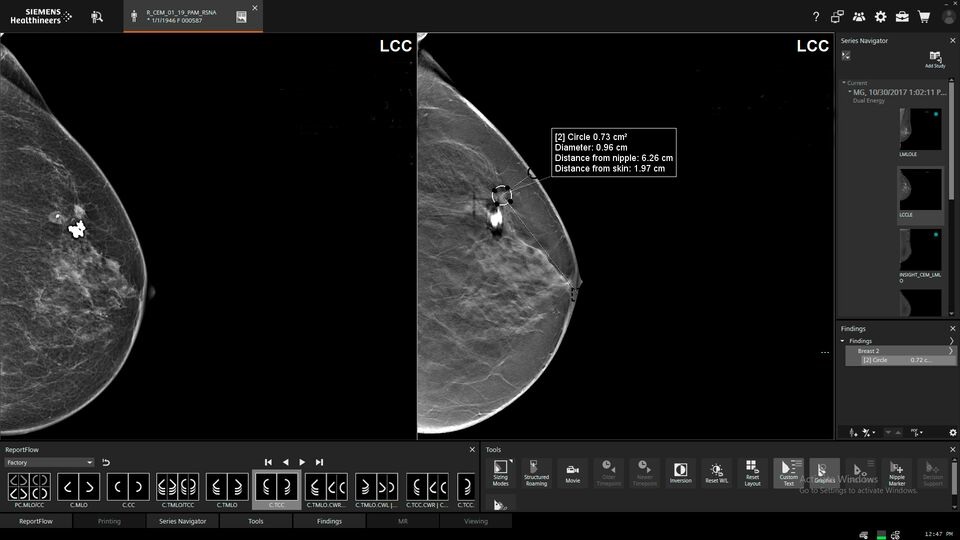Select the Movie tool
The width and height of the screenshot is (960, 540).
(572, 472)
